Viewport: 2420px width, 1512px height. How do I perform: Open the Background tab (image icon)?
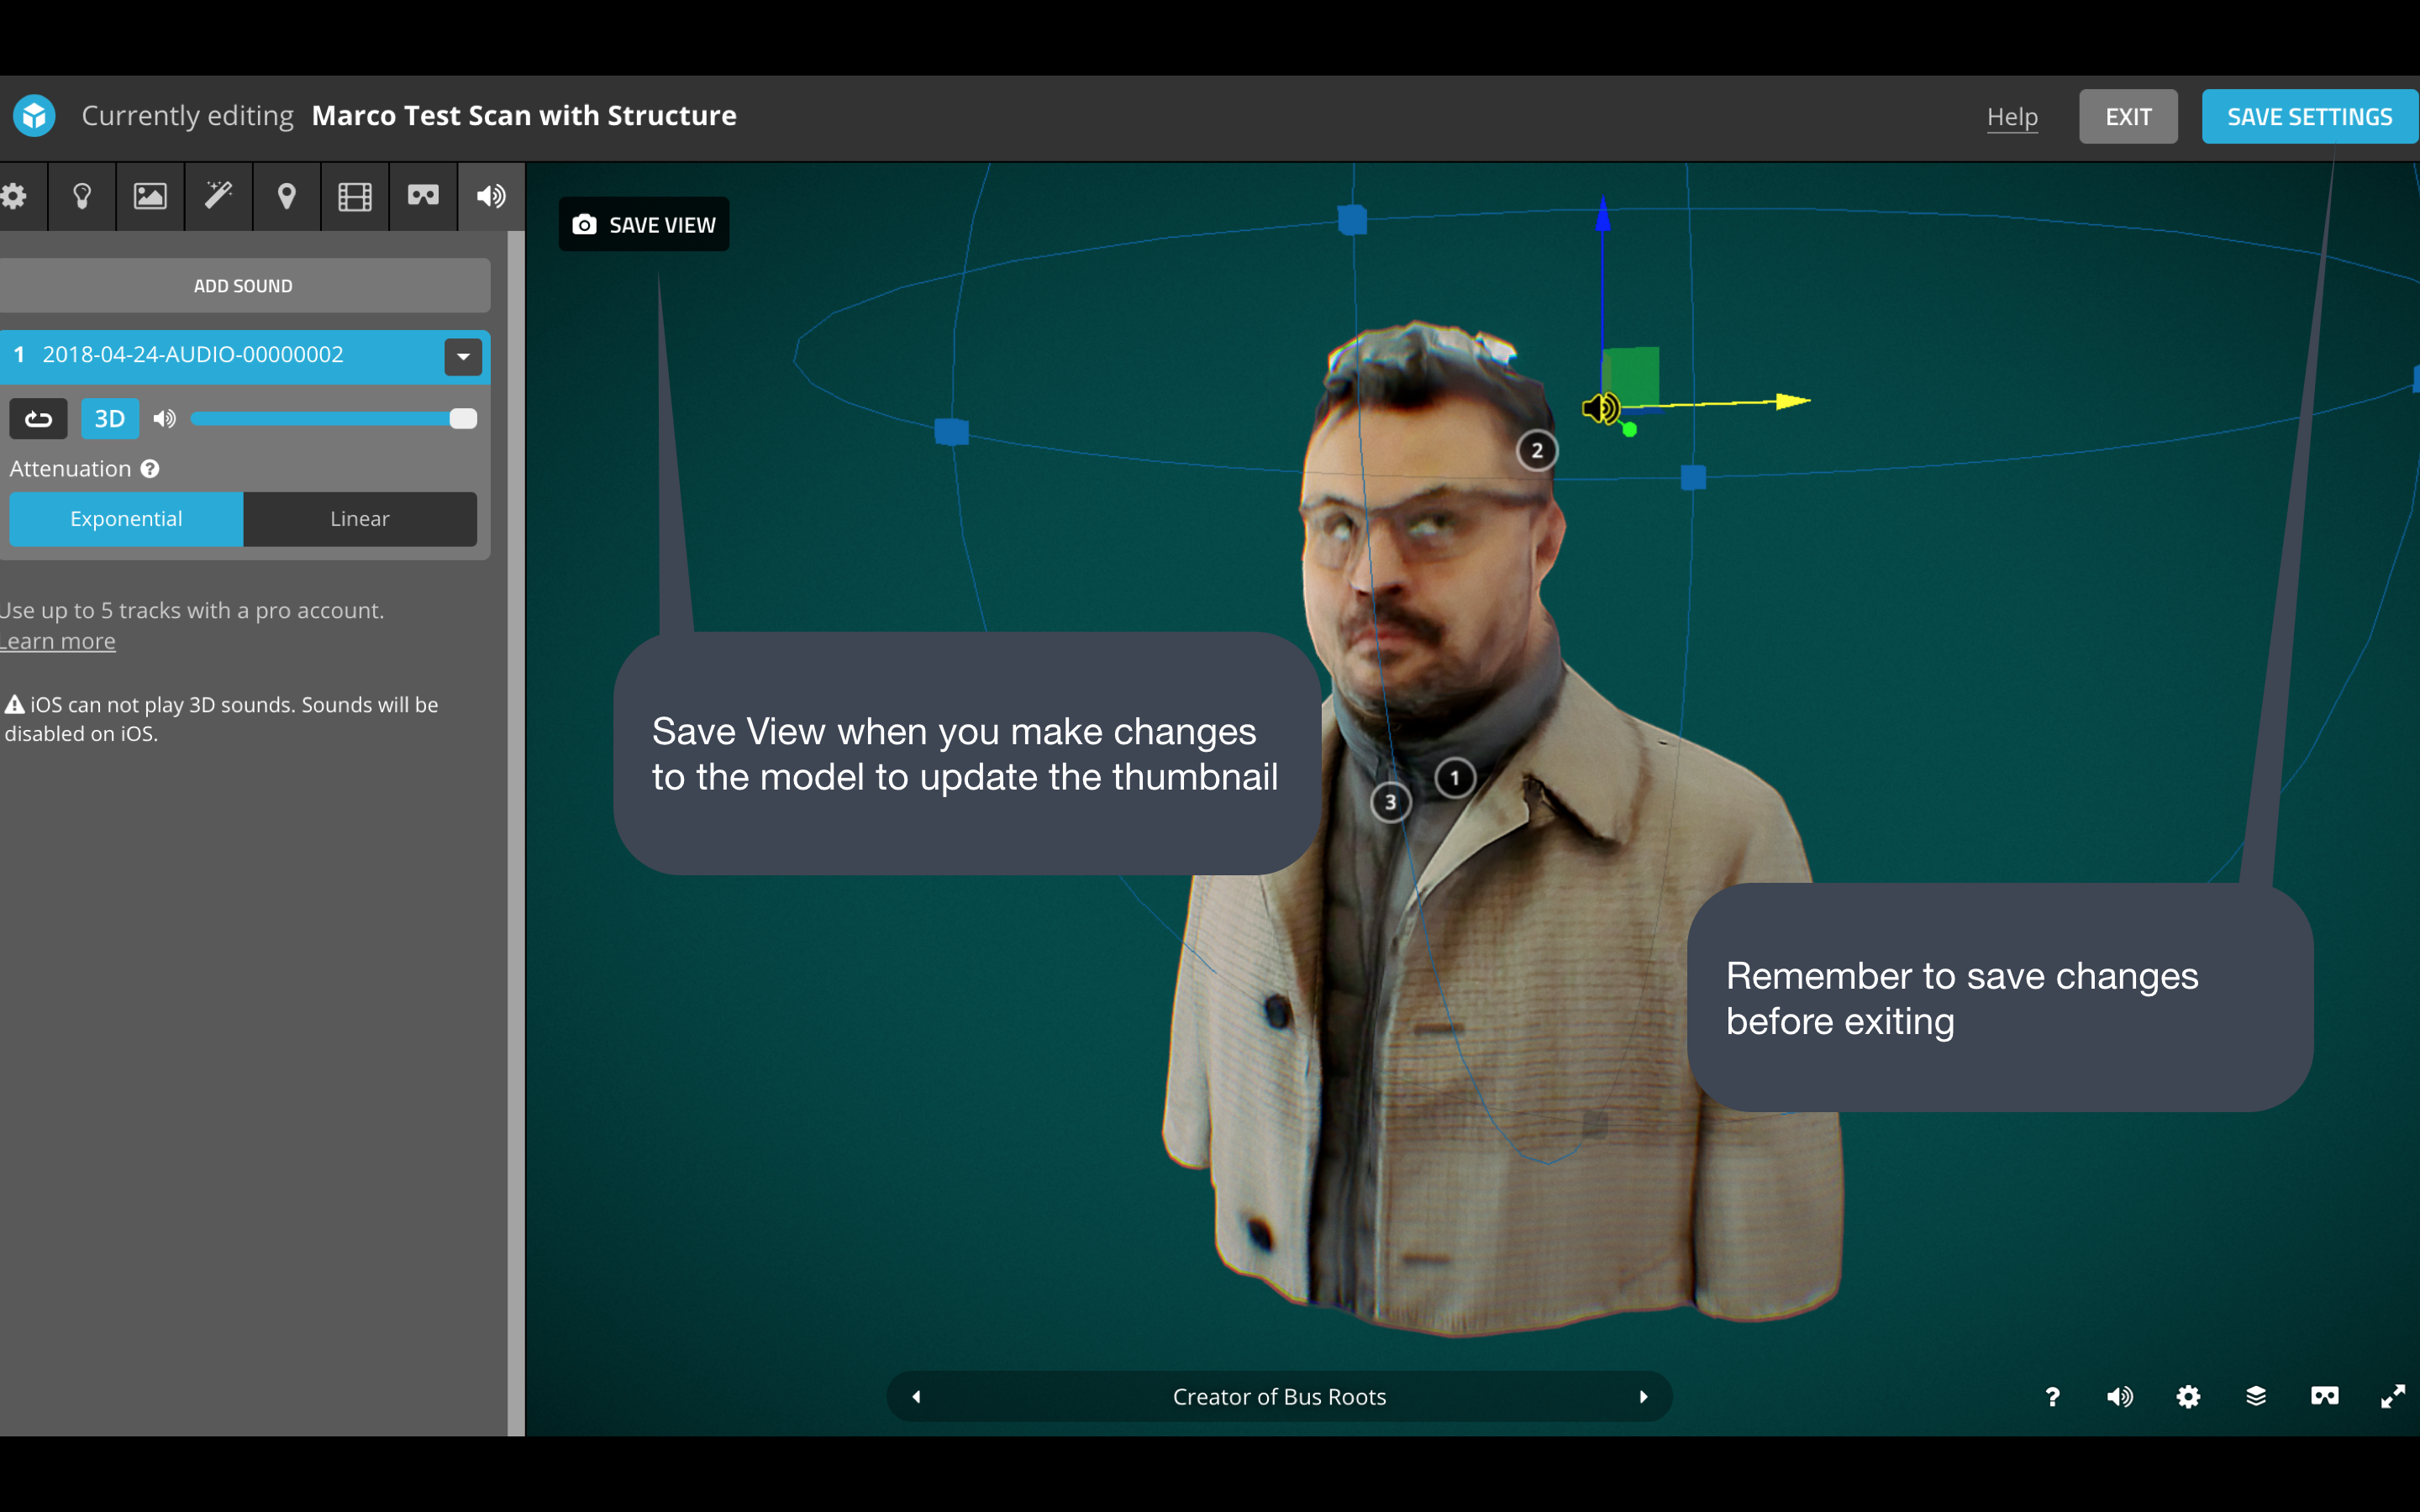click(x=150, y=196)
